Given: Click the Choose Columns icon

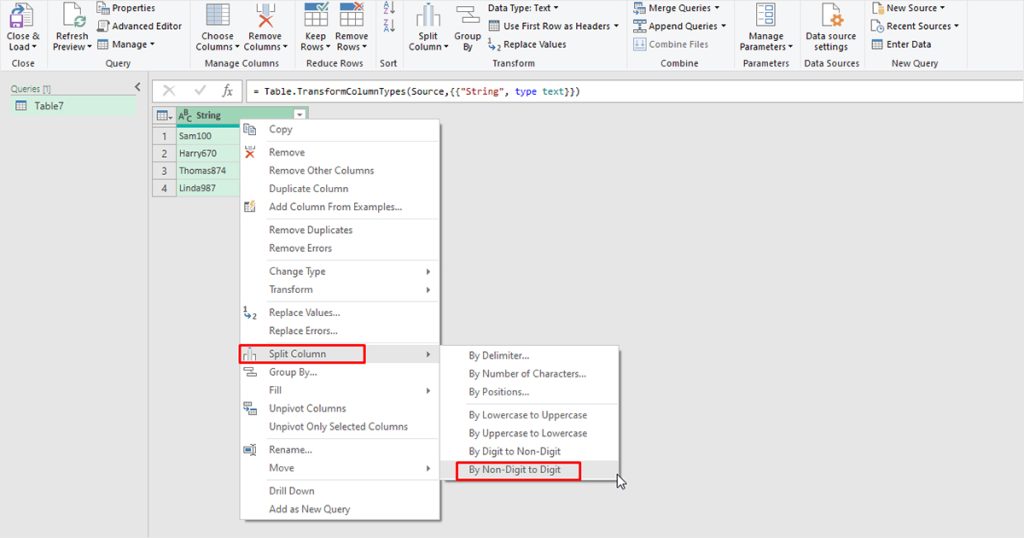Looking at the screenshot, I should click(x=217, y=16).
